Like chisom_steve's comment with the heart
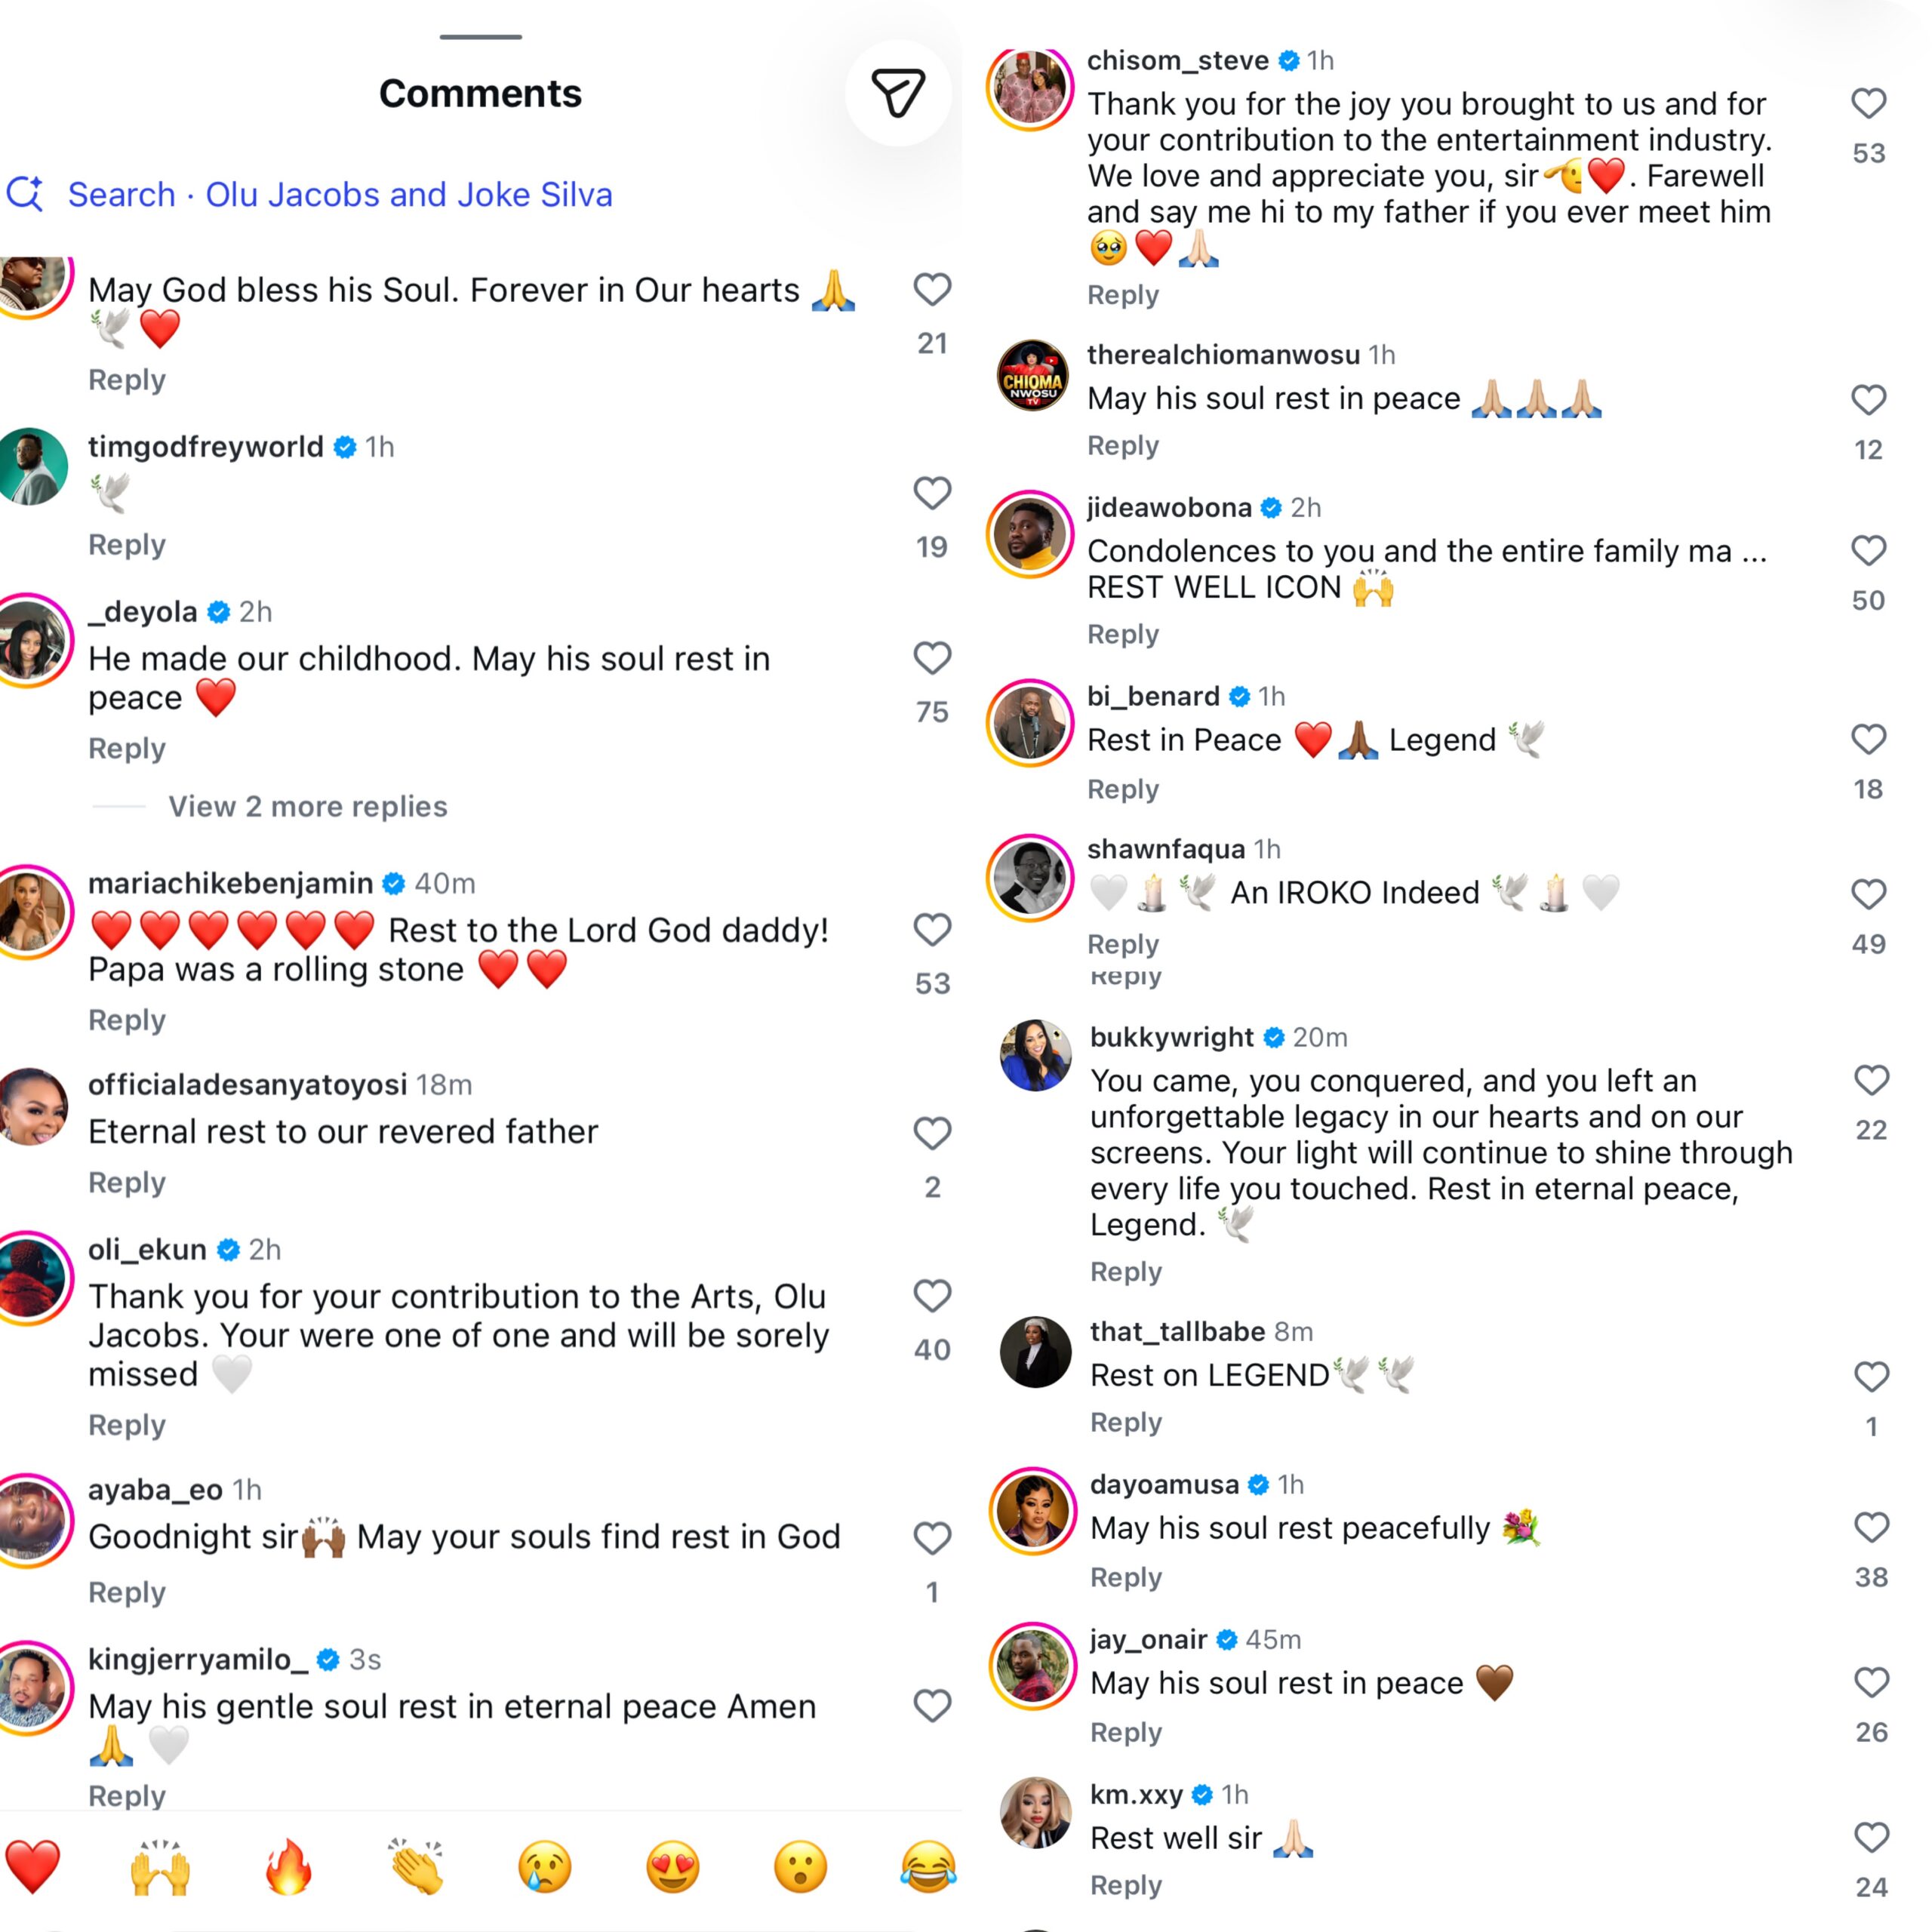Viewport: 1932px width, 1932px height. (1868, 103)
